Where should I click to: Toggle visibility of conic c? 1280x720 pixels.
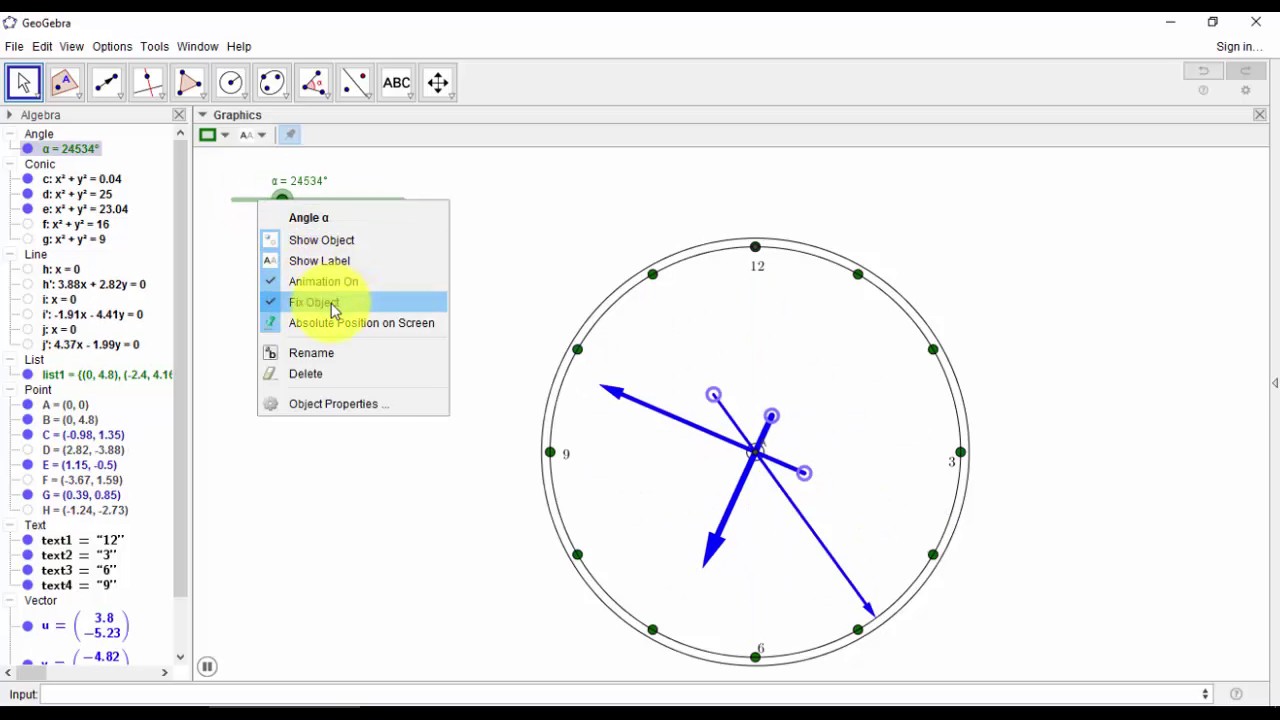click(28, 179)
